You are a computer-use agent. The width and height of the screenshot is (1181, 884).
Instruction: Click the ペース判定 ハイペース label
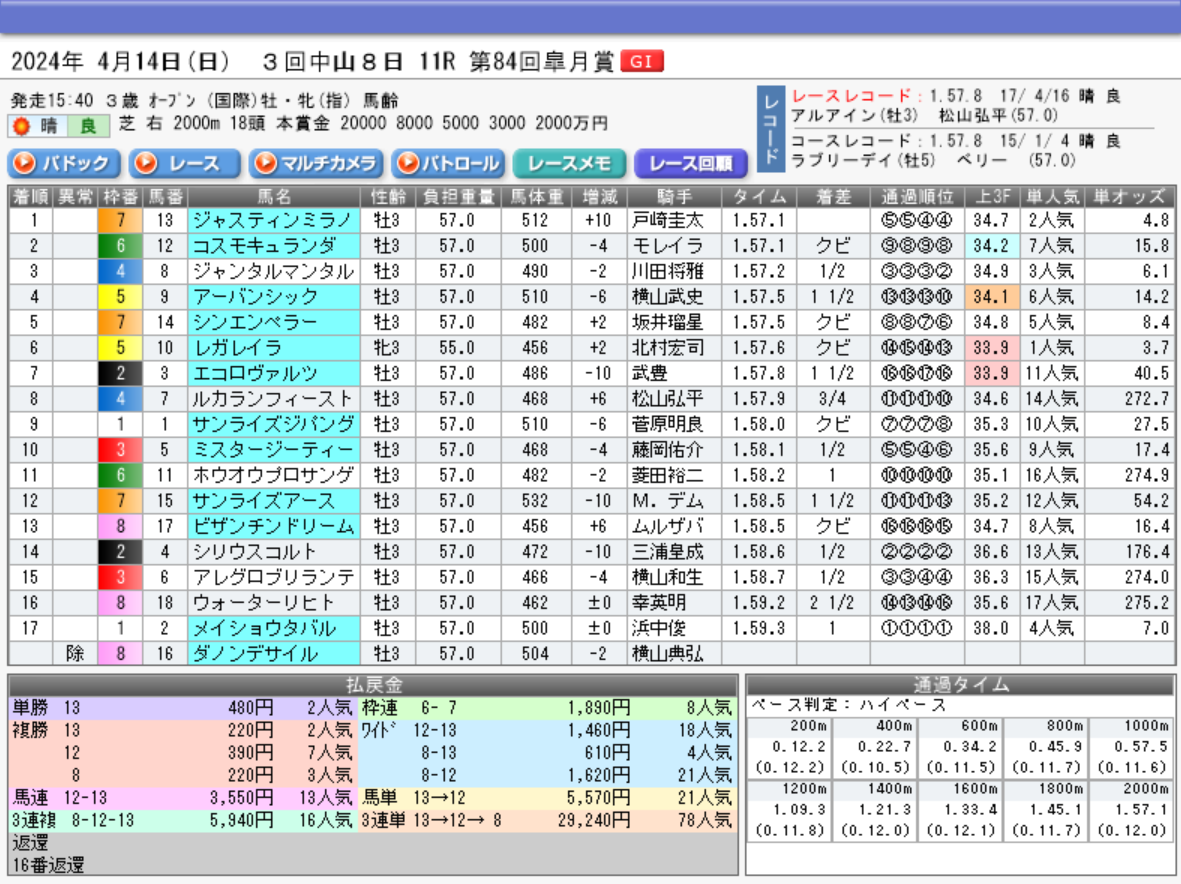tap(848, 706)
